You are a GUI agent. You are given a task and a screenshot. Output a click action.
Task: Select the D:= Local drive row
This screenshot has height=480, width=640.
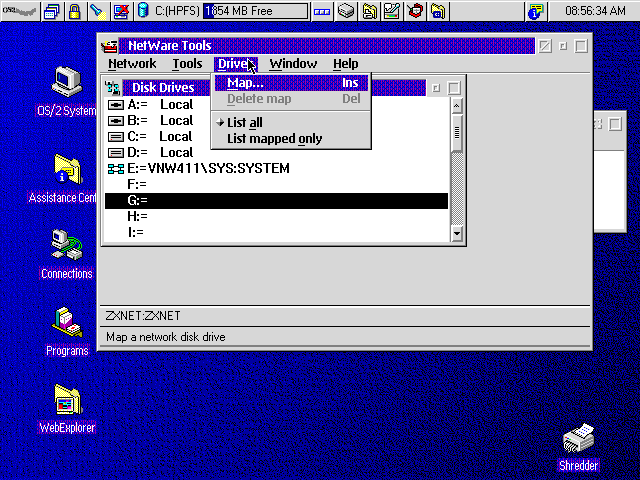coord(276,152)
